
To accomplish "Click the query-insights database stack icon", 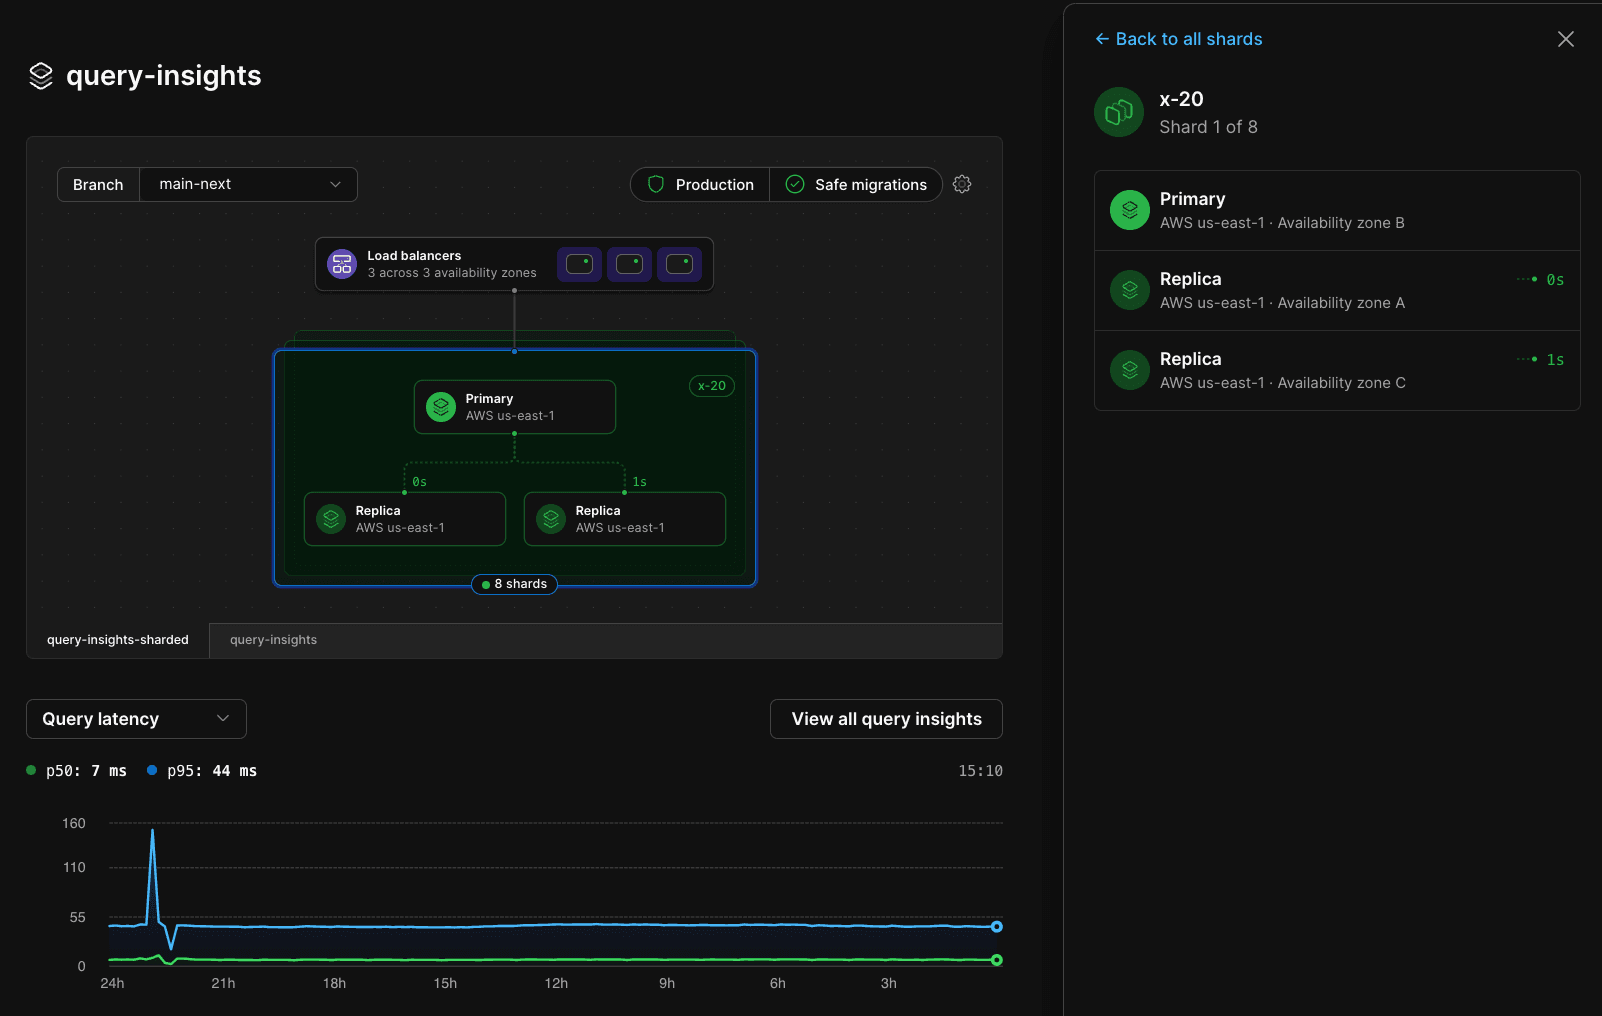I will pos(41,76).
